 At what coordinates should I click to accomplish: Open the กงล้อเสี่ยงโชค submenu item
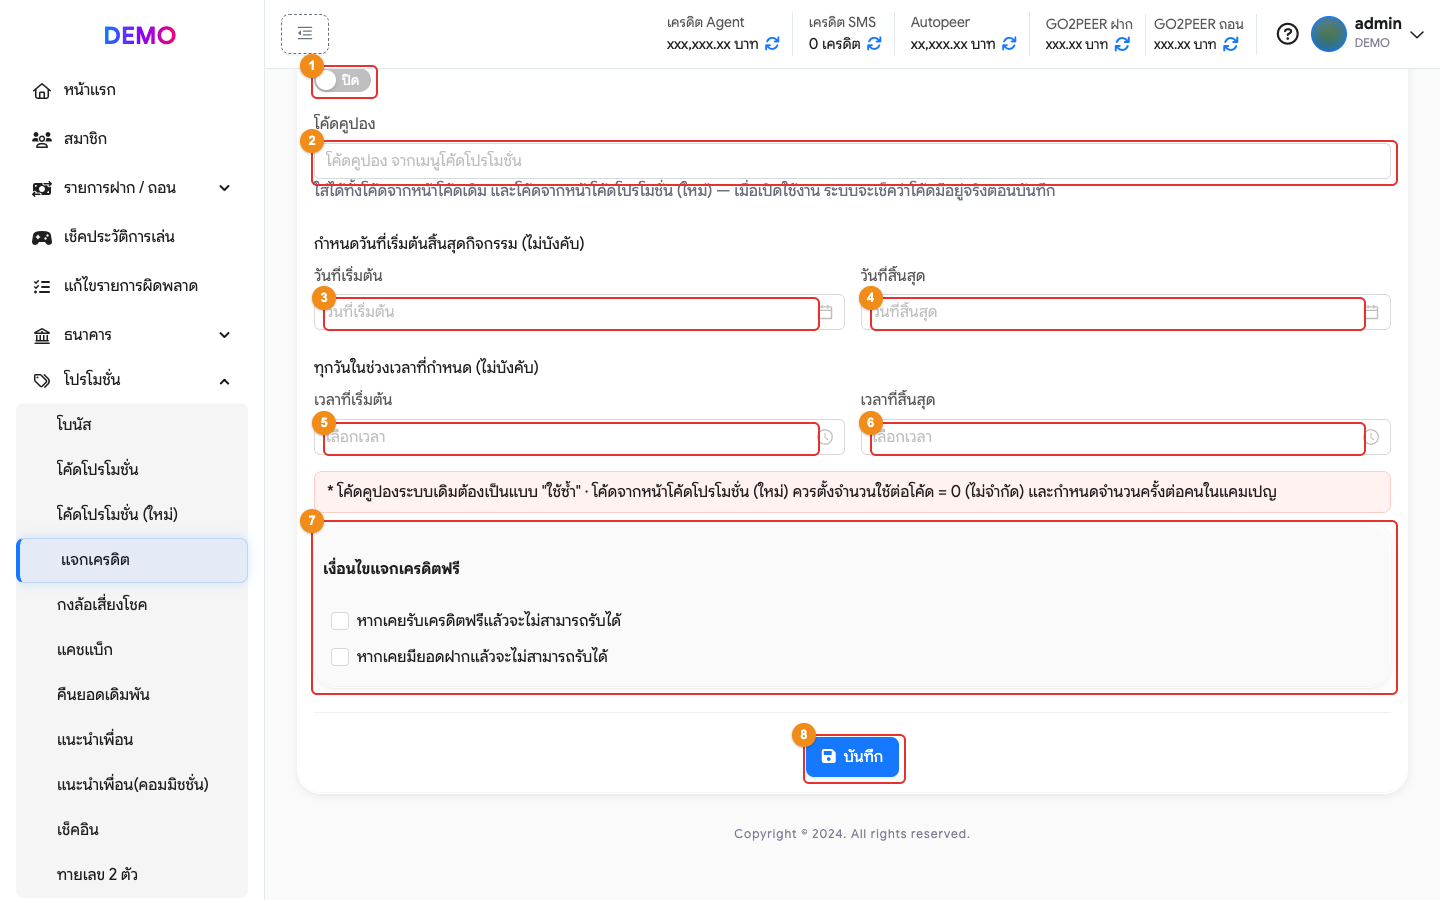click(x=132, y=605)
